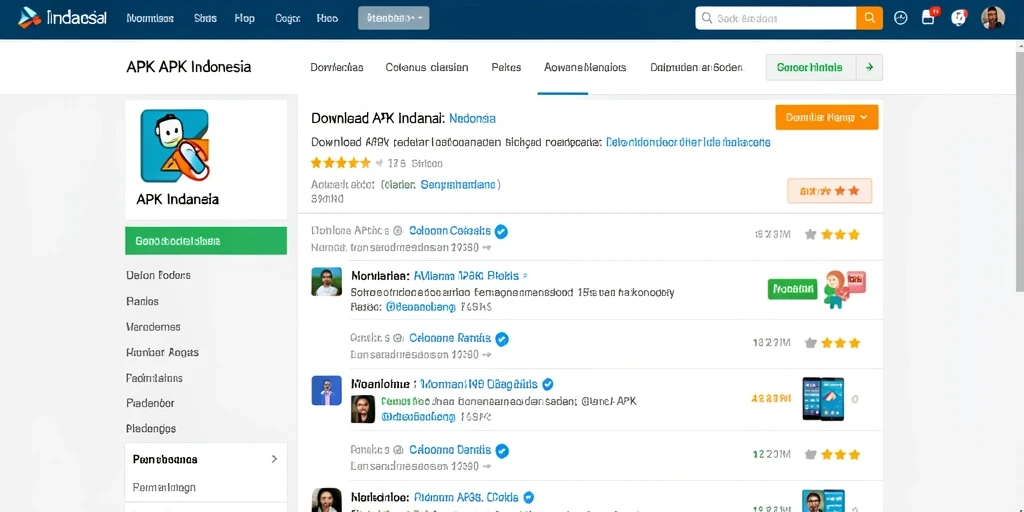Click the grey star in Colonne Ramtis row
This screenshot has width=1024, height=512.
810,343
